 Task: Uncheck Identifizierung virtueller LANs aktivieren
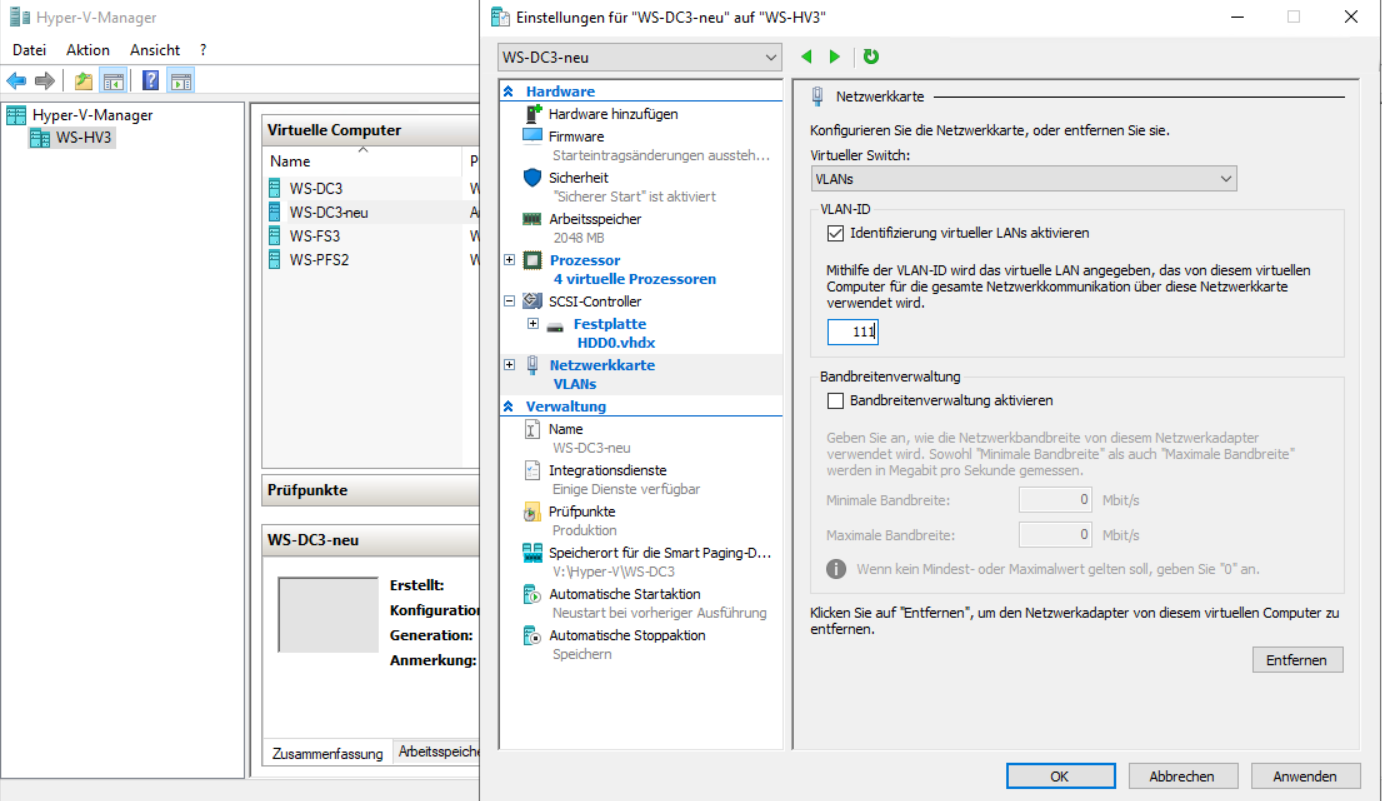click(x=835, y=233)
